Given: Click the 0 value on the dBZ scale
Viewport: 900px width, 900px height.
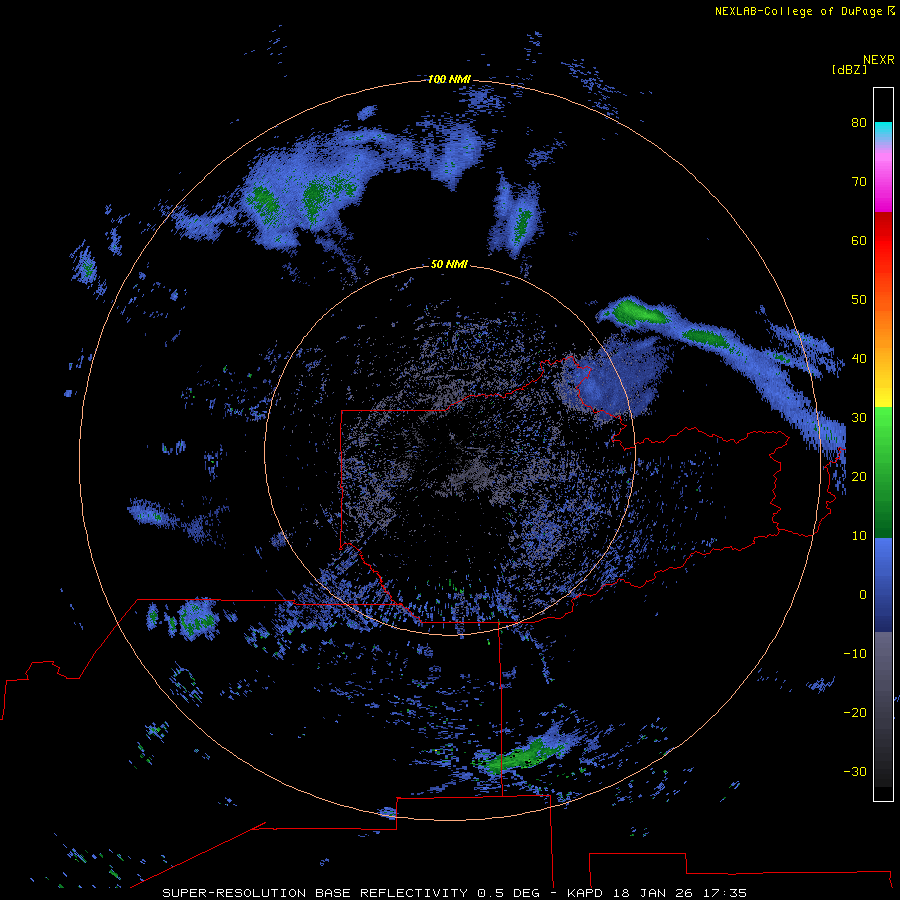Looking at the screenshot, I should tap(863, 595).
